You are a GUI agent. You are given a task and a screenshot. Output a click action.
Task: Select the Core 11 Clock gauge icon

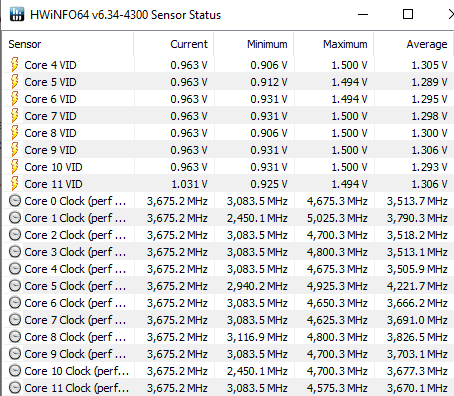15,388
